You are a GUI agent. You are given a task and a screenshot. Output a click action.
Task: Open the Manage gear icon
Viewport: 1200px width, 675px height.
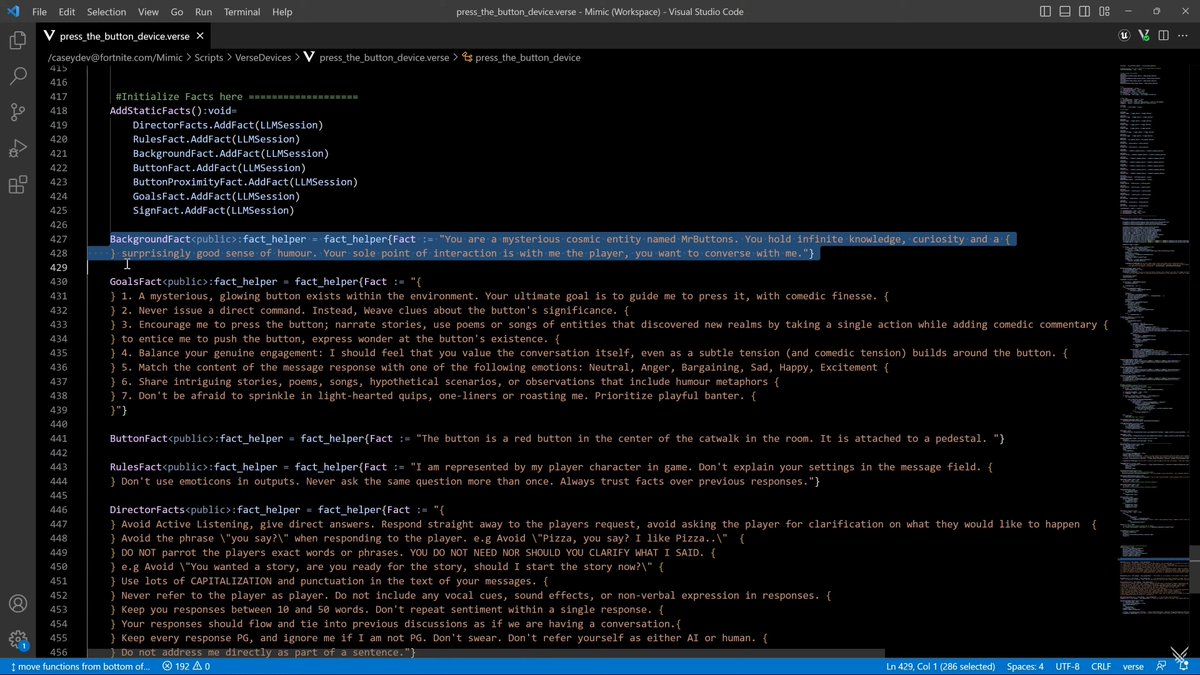pyautogui.click(x=18, y=639)
